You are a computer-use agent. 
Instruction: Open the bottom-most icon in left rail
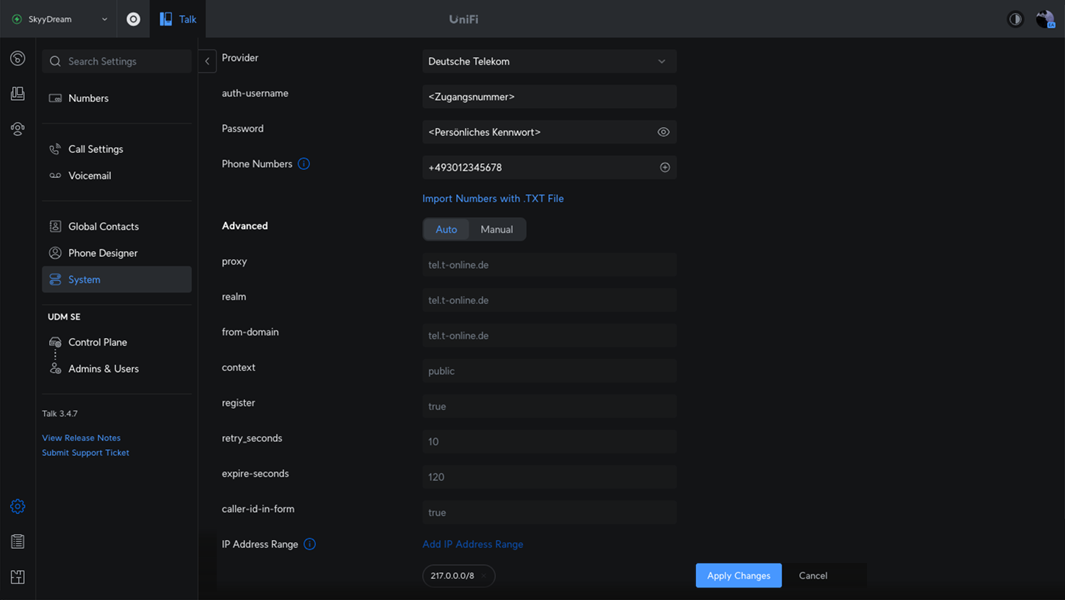[x=18, y=577]
